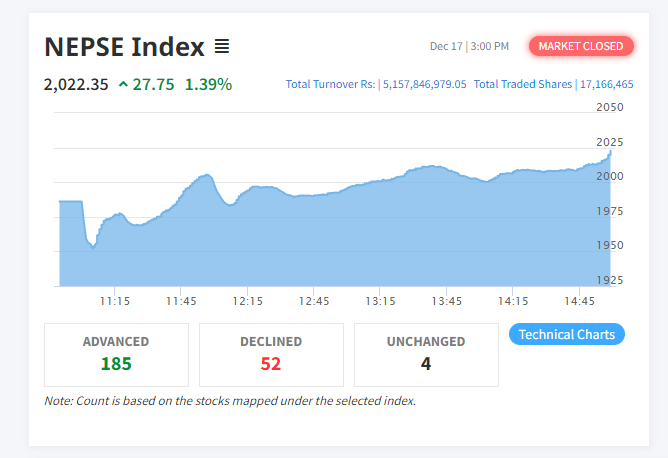This screenshot has height=458, width=668.
Task: Open the menu icon beside NEPSE Index
Action: pyautogui.click(x=222, y=46)
